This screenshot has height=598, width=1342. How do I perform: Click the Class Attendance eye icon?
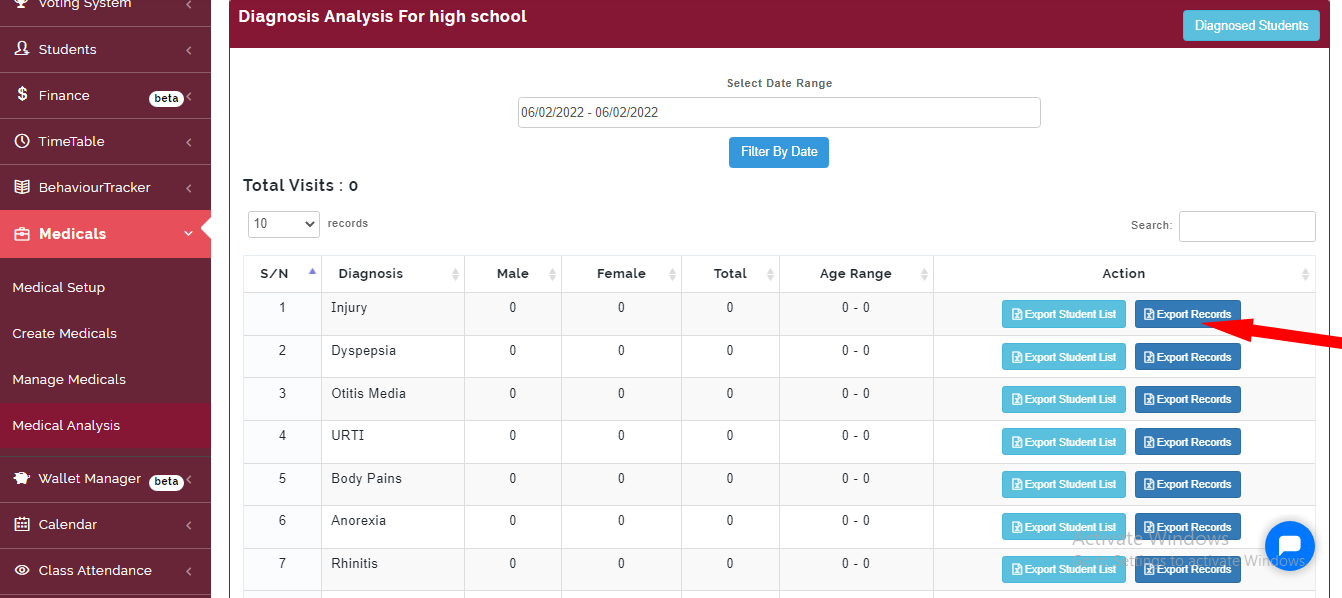click(22, 570)
